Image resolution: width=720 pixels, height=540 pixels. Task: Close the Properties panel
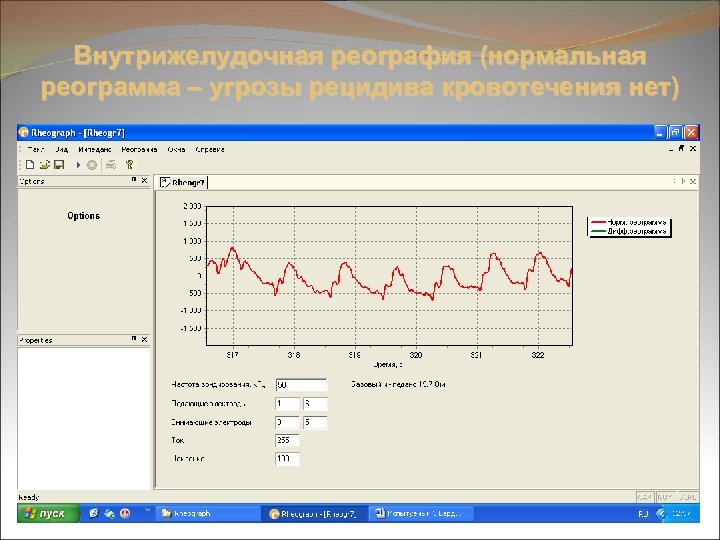(x=144, y=339)
